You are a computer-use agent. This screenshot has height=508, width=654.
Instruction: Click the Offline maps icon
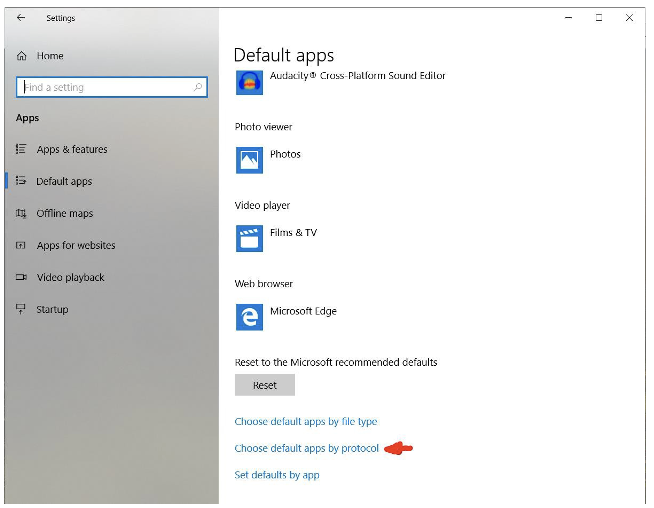(x=21, y=213)
